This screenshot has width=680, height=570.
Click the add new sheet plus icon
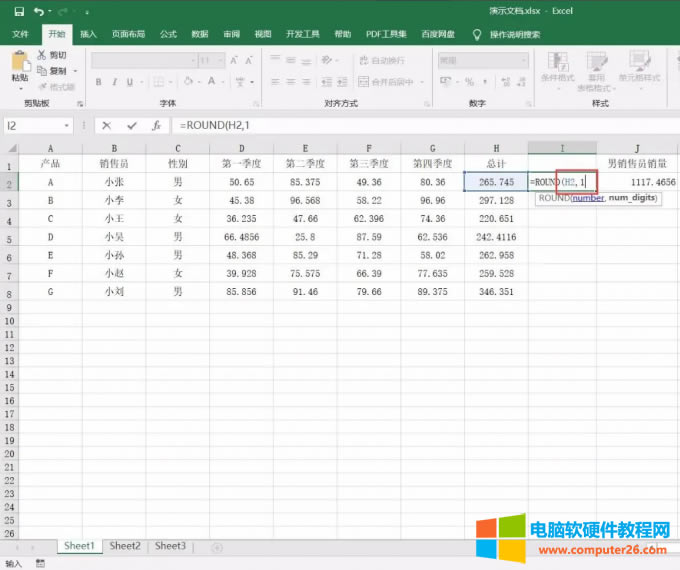pos(217,547)
